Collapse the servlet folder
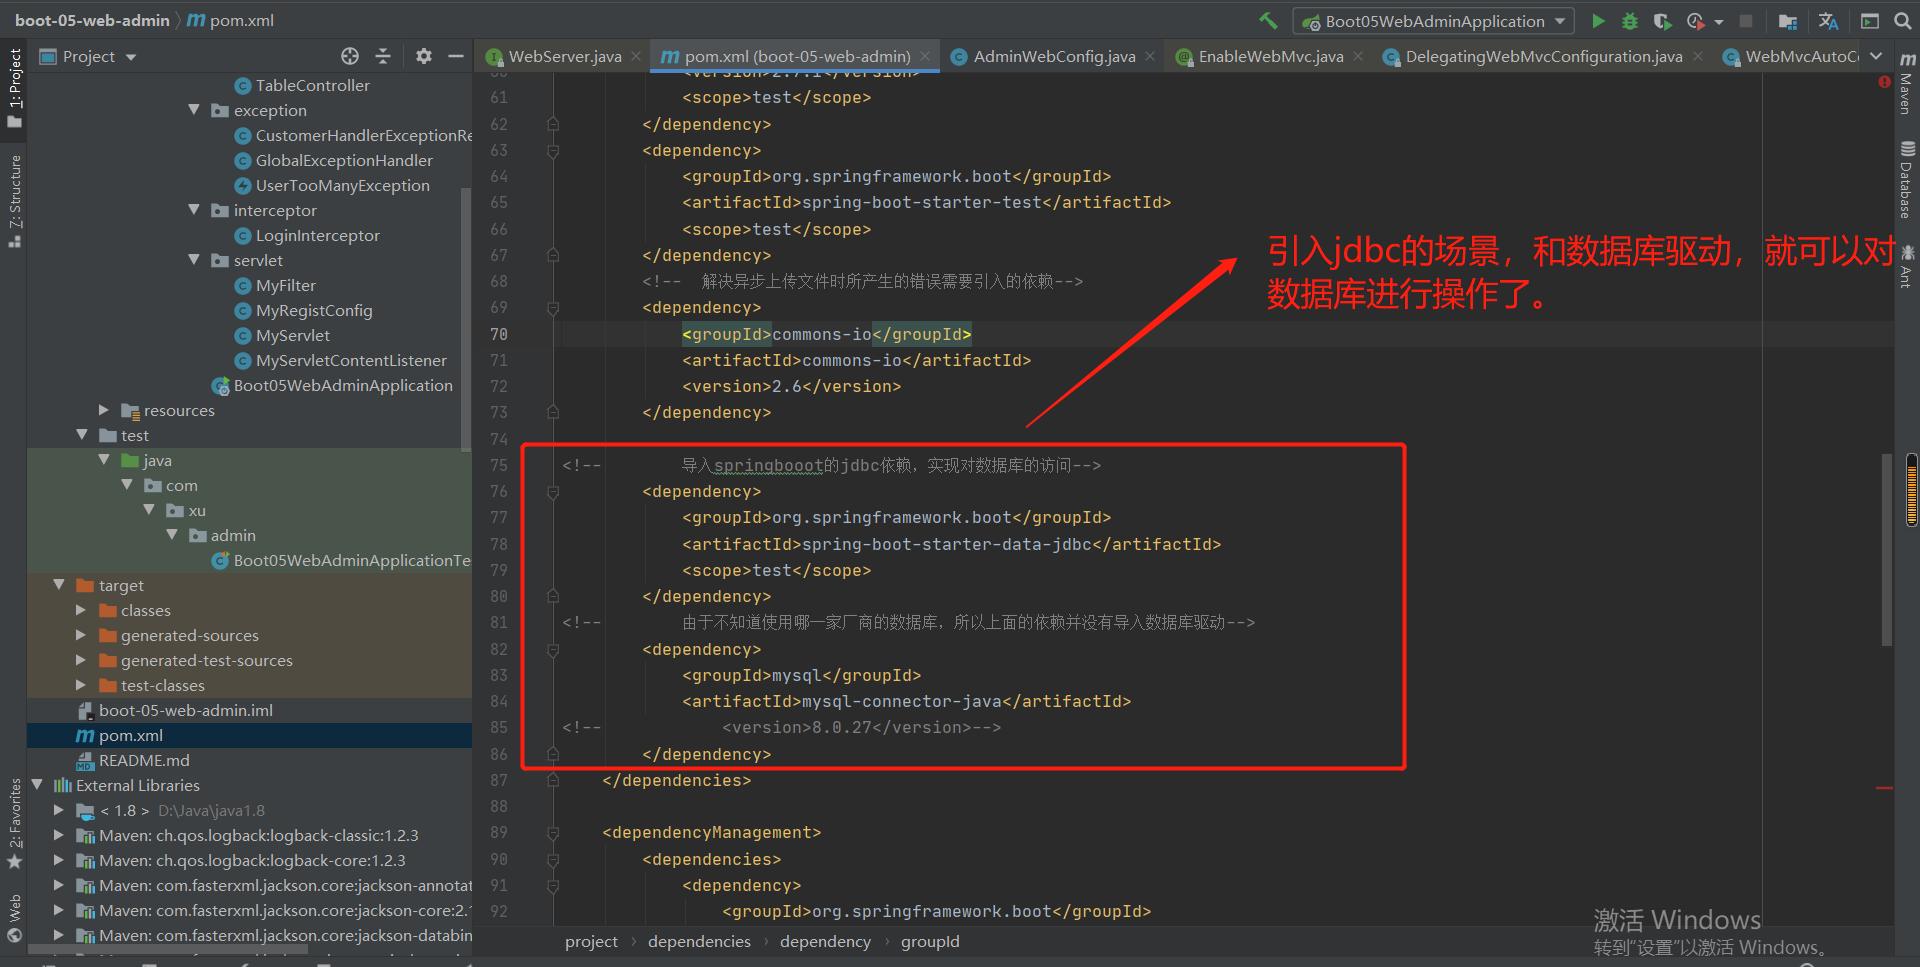The image size is (1920, 967). [194, 260]
